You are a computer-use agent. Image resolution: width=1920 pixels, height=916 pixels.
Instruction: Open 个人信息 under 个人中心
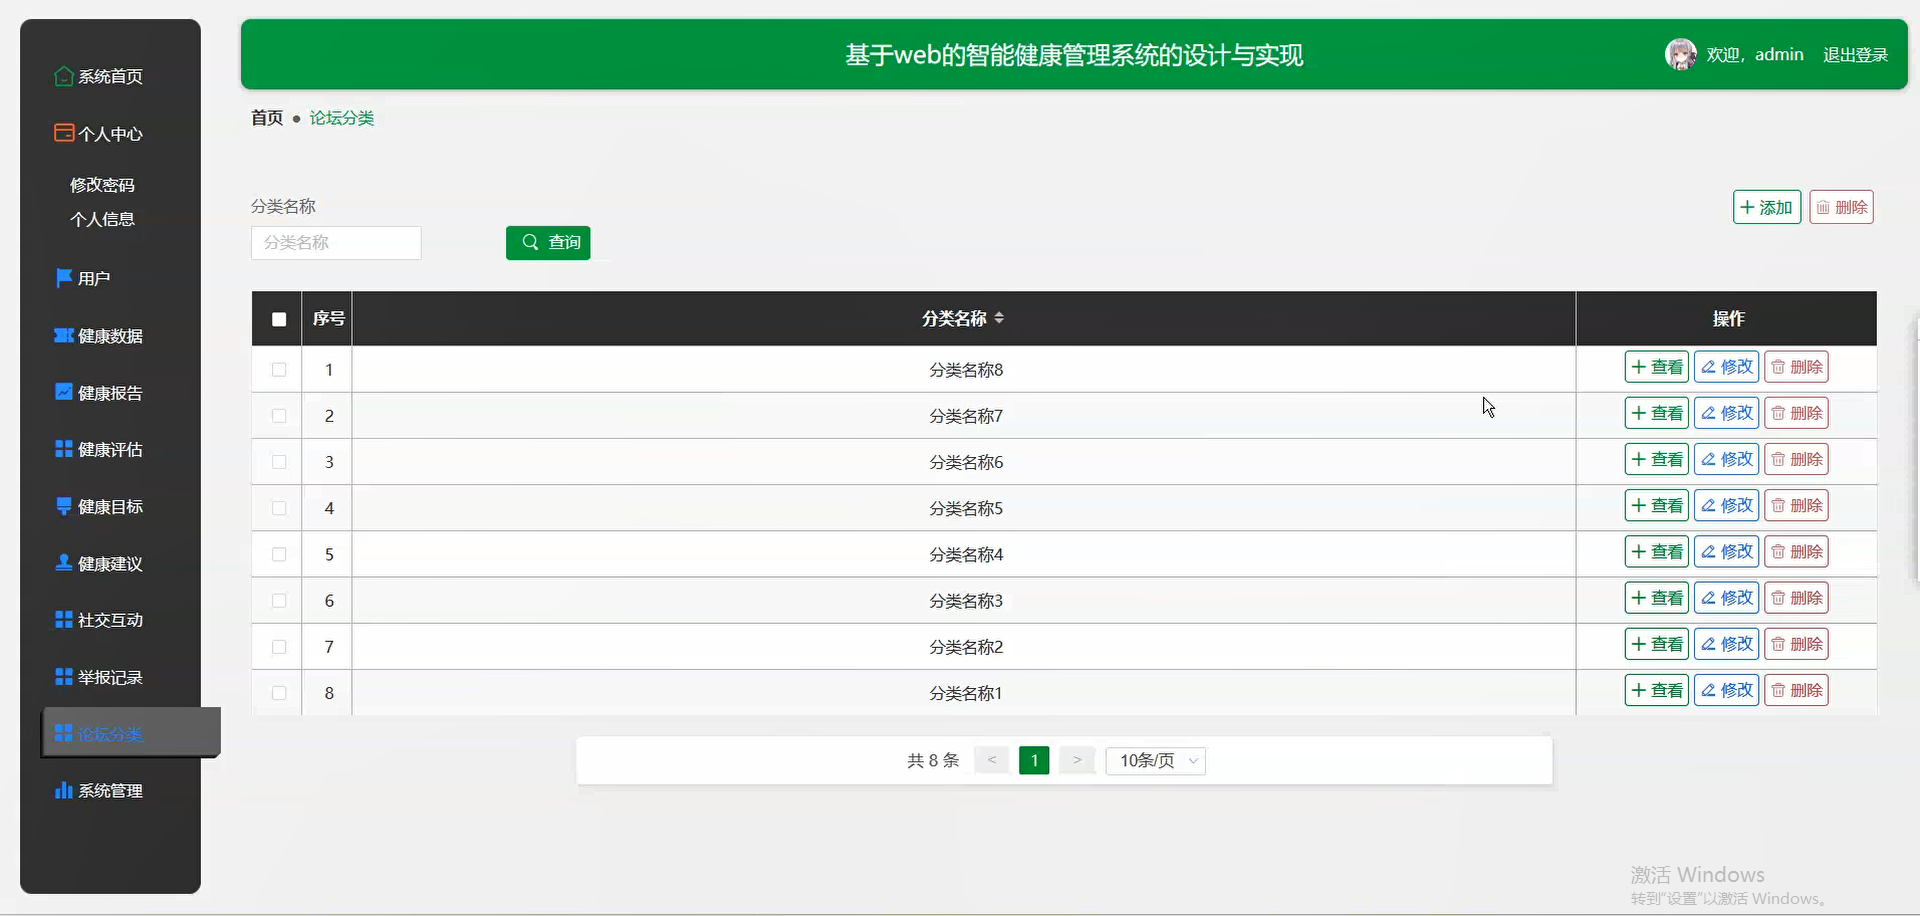coord(102,219)
